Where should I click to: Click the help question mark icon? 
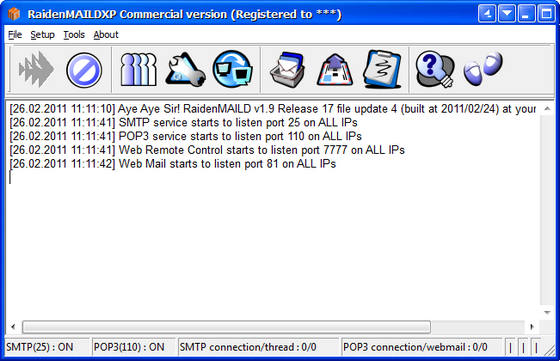435,69
